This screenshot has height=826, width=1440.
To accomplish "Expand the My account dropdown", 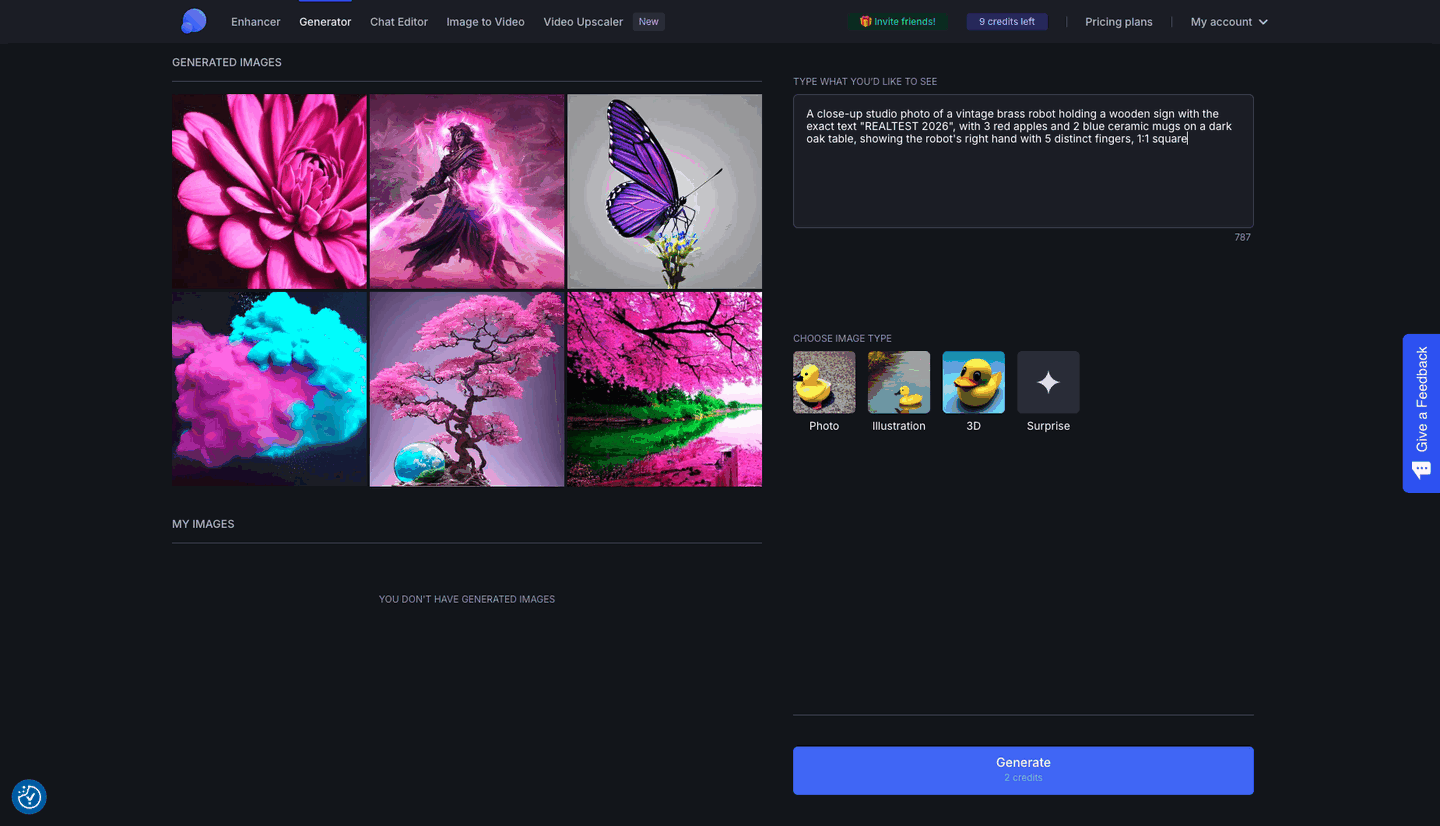I will pos(1229,22).
